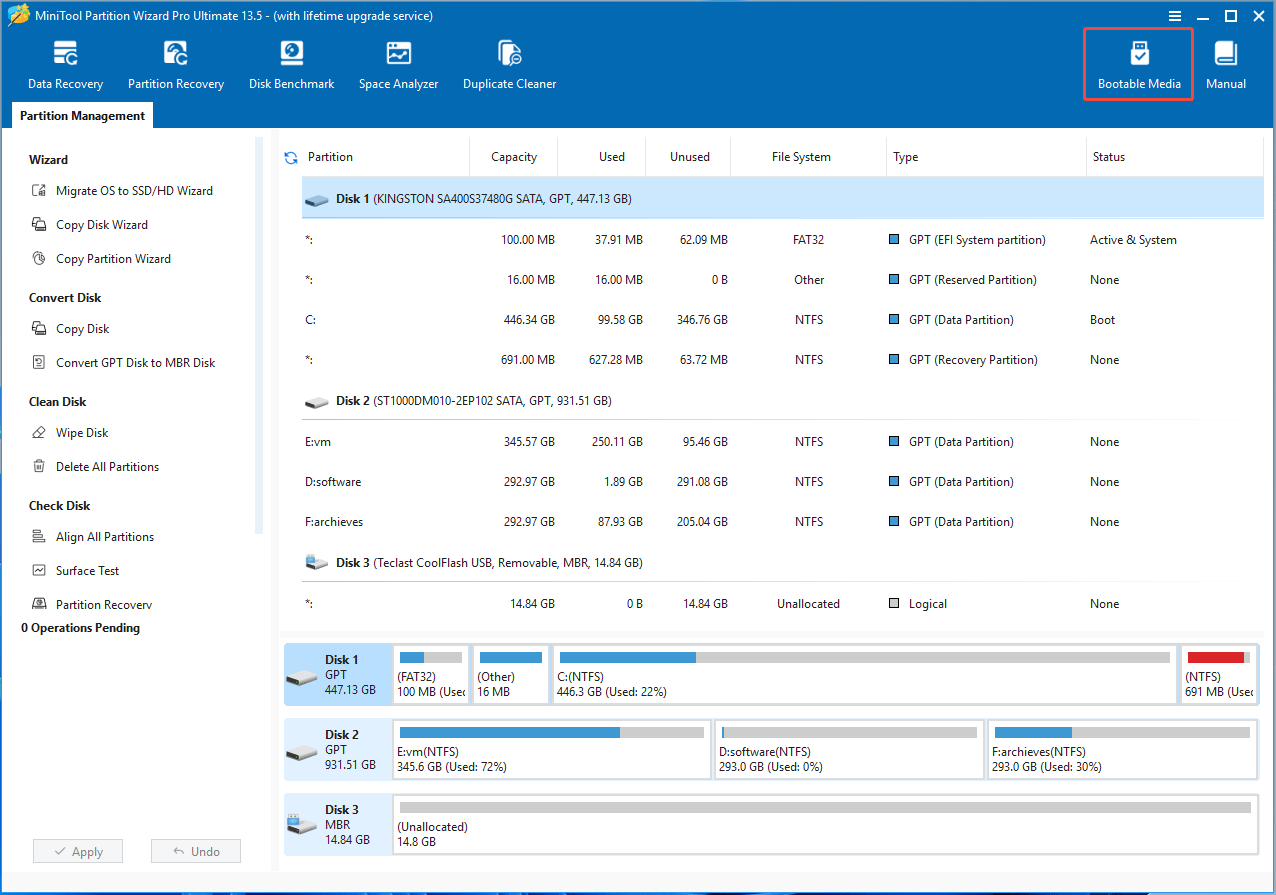The height and width of the screenshot is (895, 1276).
Task: Select the Partition Management tab
Action: tap(82, 116)
